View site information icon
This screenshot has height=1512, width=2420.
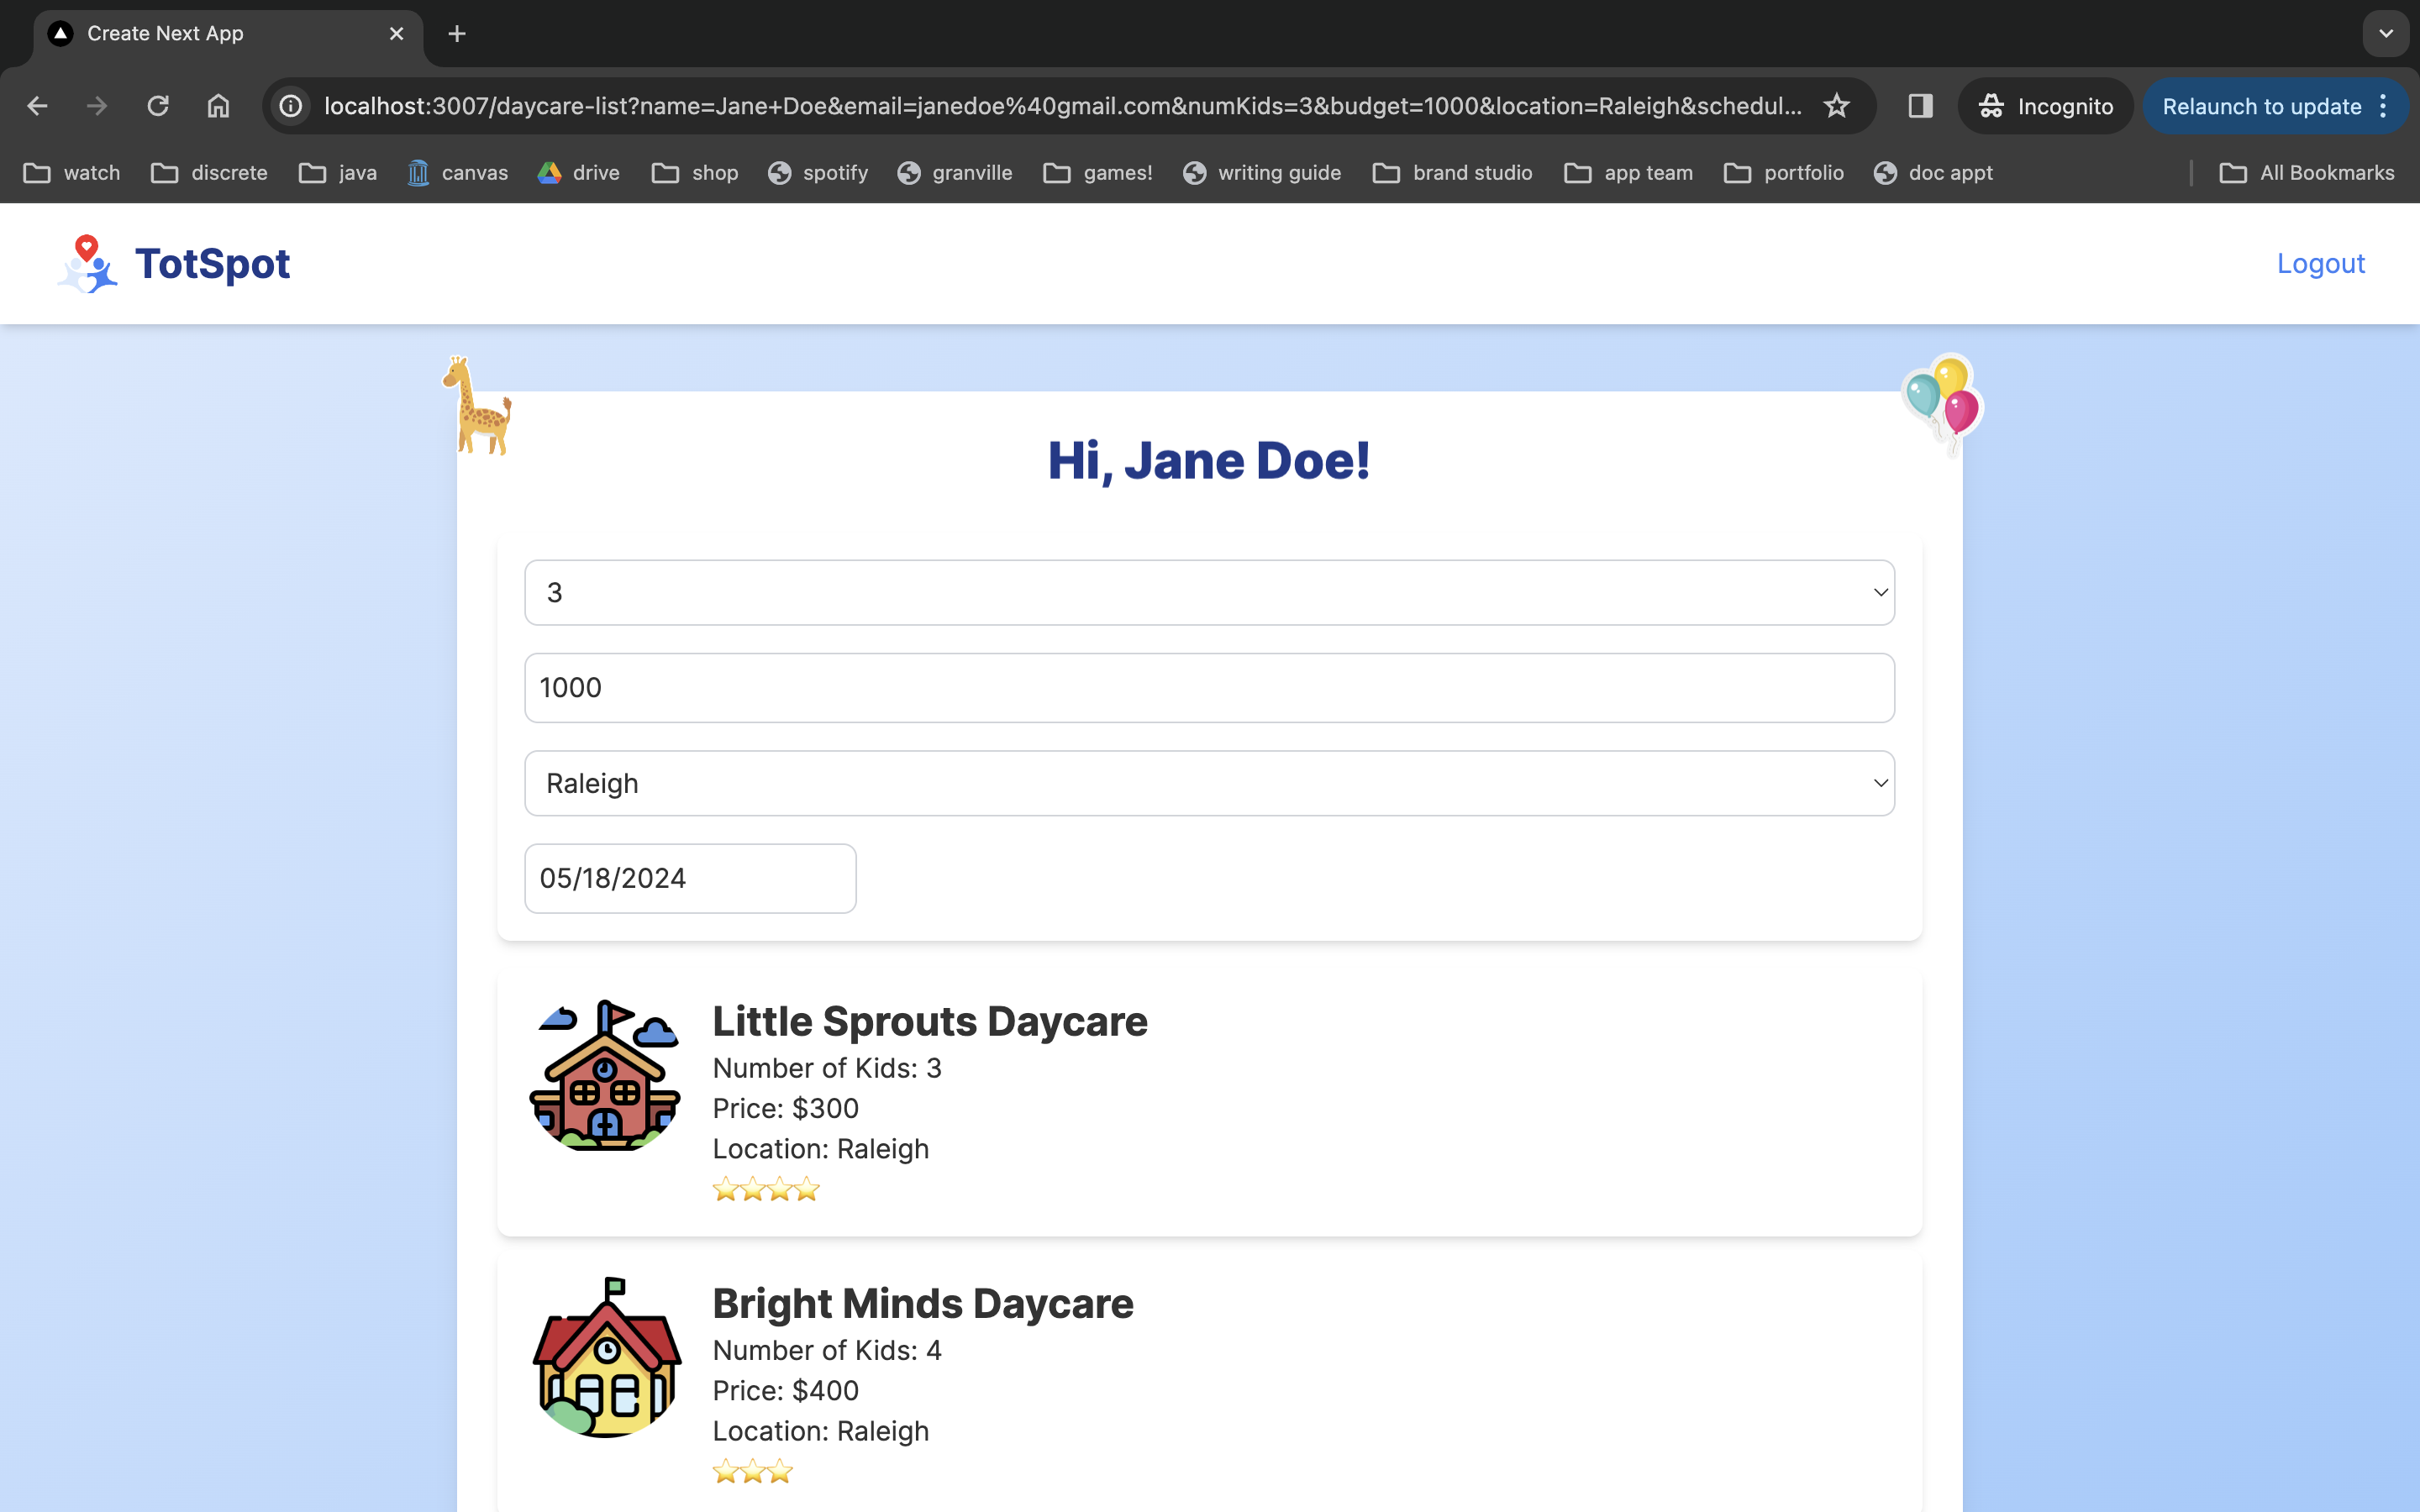(x=291, y=106)
